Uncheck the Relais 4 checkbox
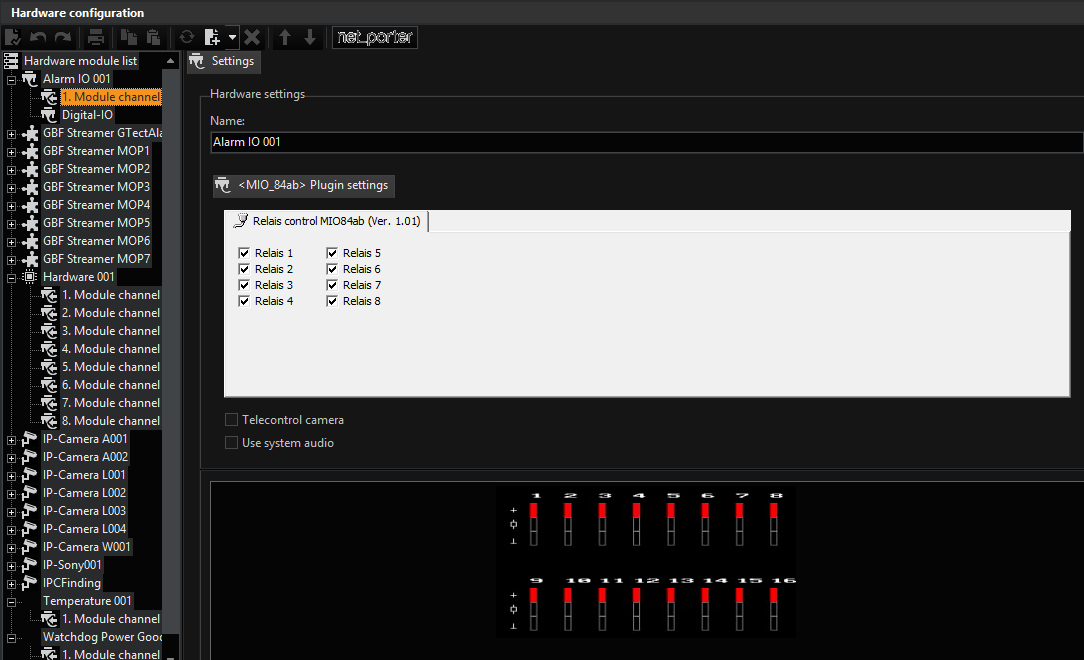This screenshot has width=1084, height=660. click(x=243, y=301)
